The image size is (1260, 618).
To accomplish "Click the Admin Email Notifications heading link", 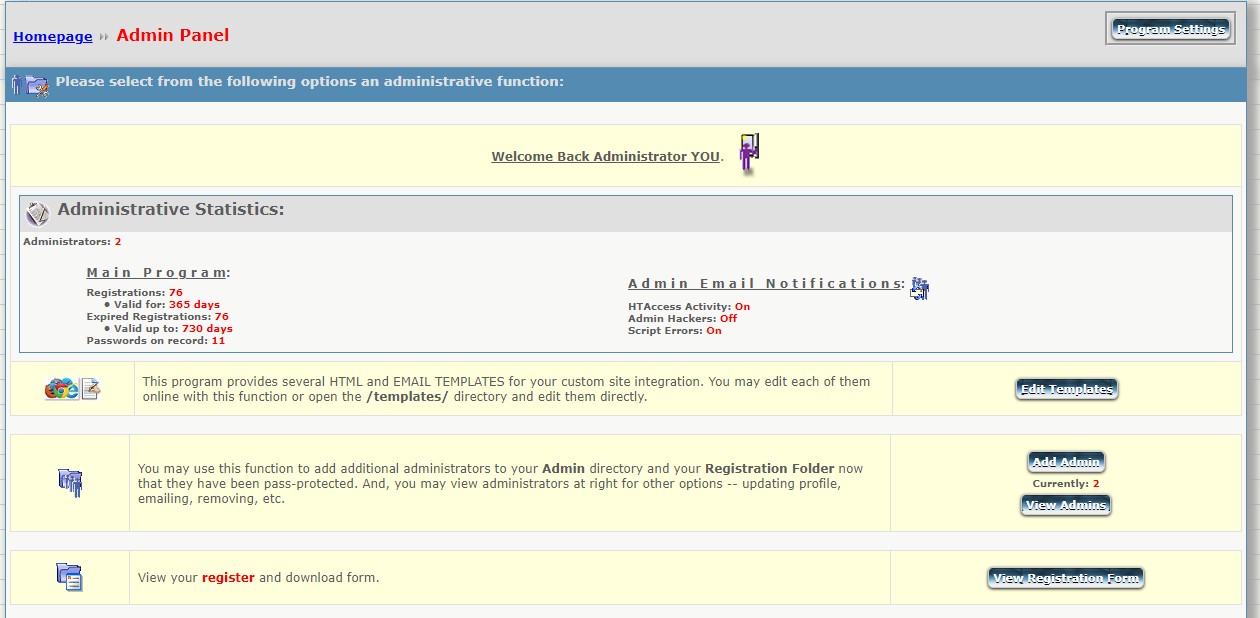I will [x=764, y=283].
